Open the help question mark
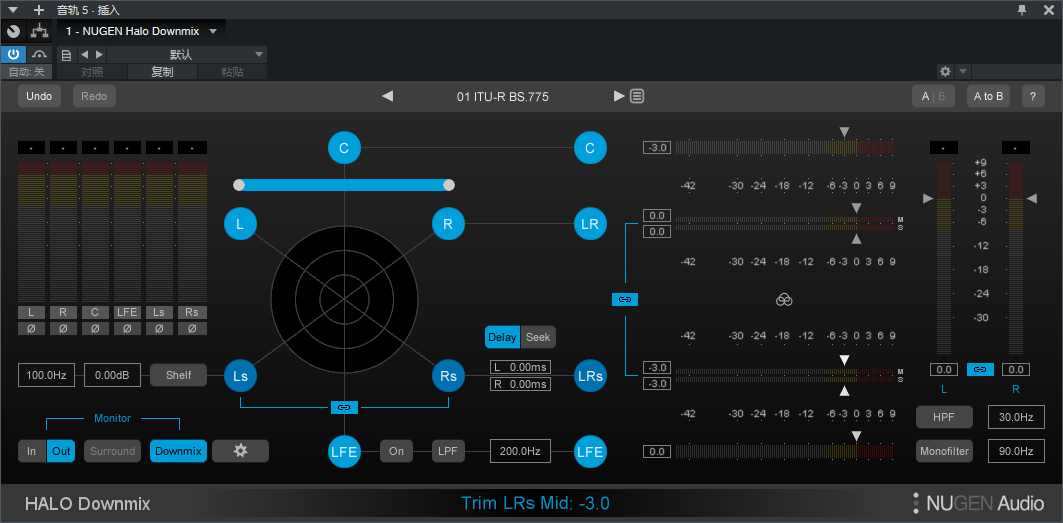Screen dimensions: 1063x523 1032,96
